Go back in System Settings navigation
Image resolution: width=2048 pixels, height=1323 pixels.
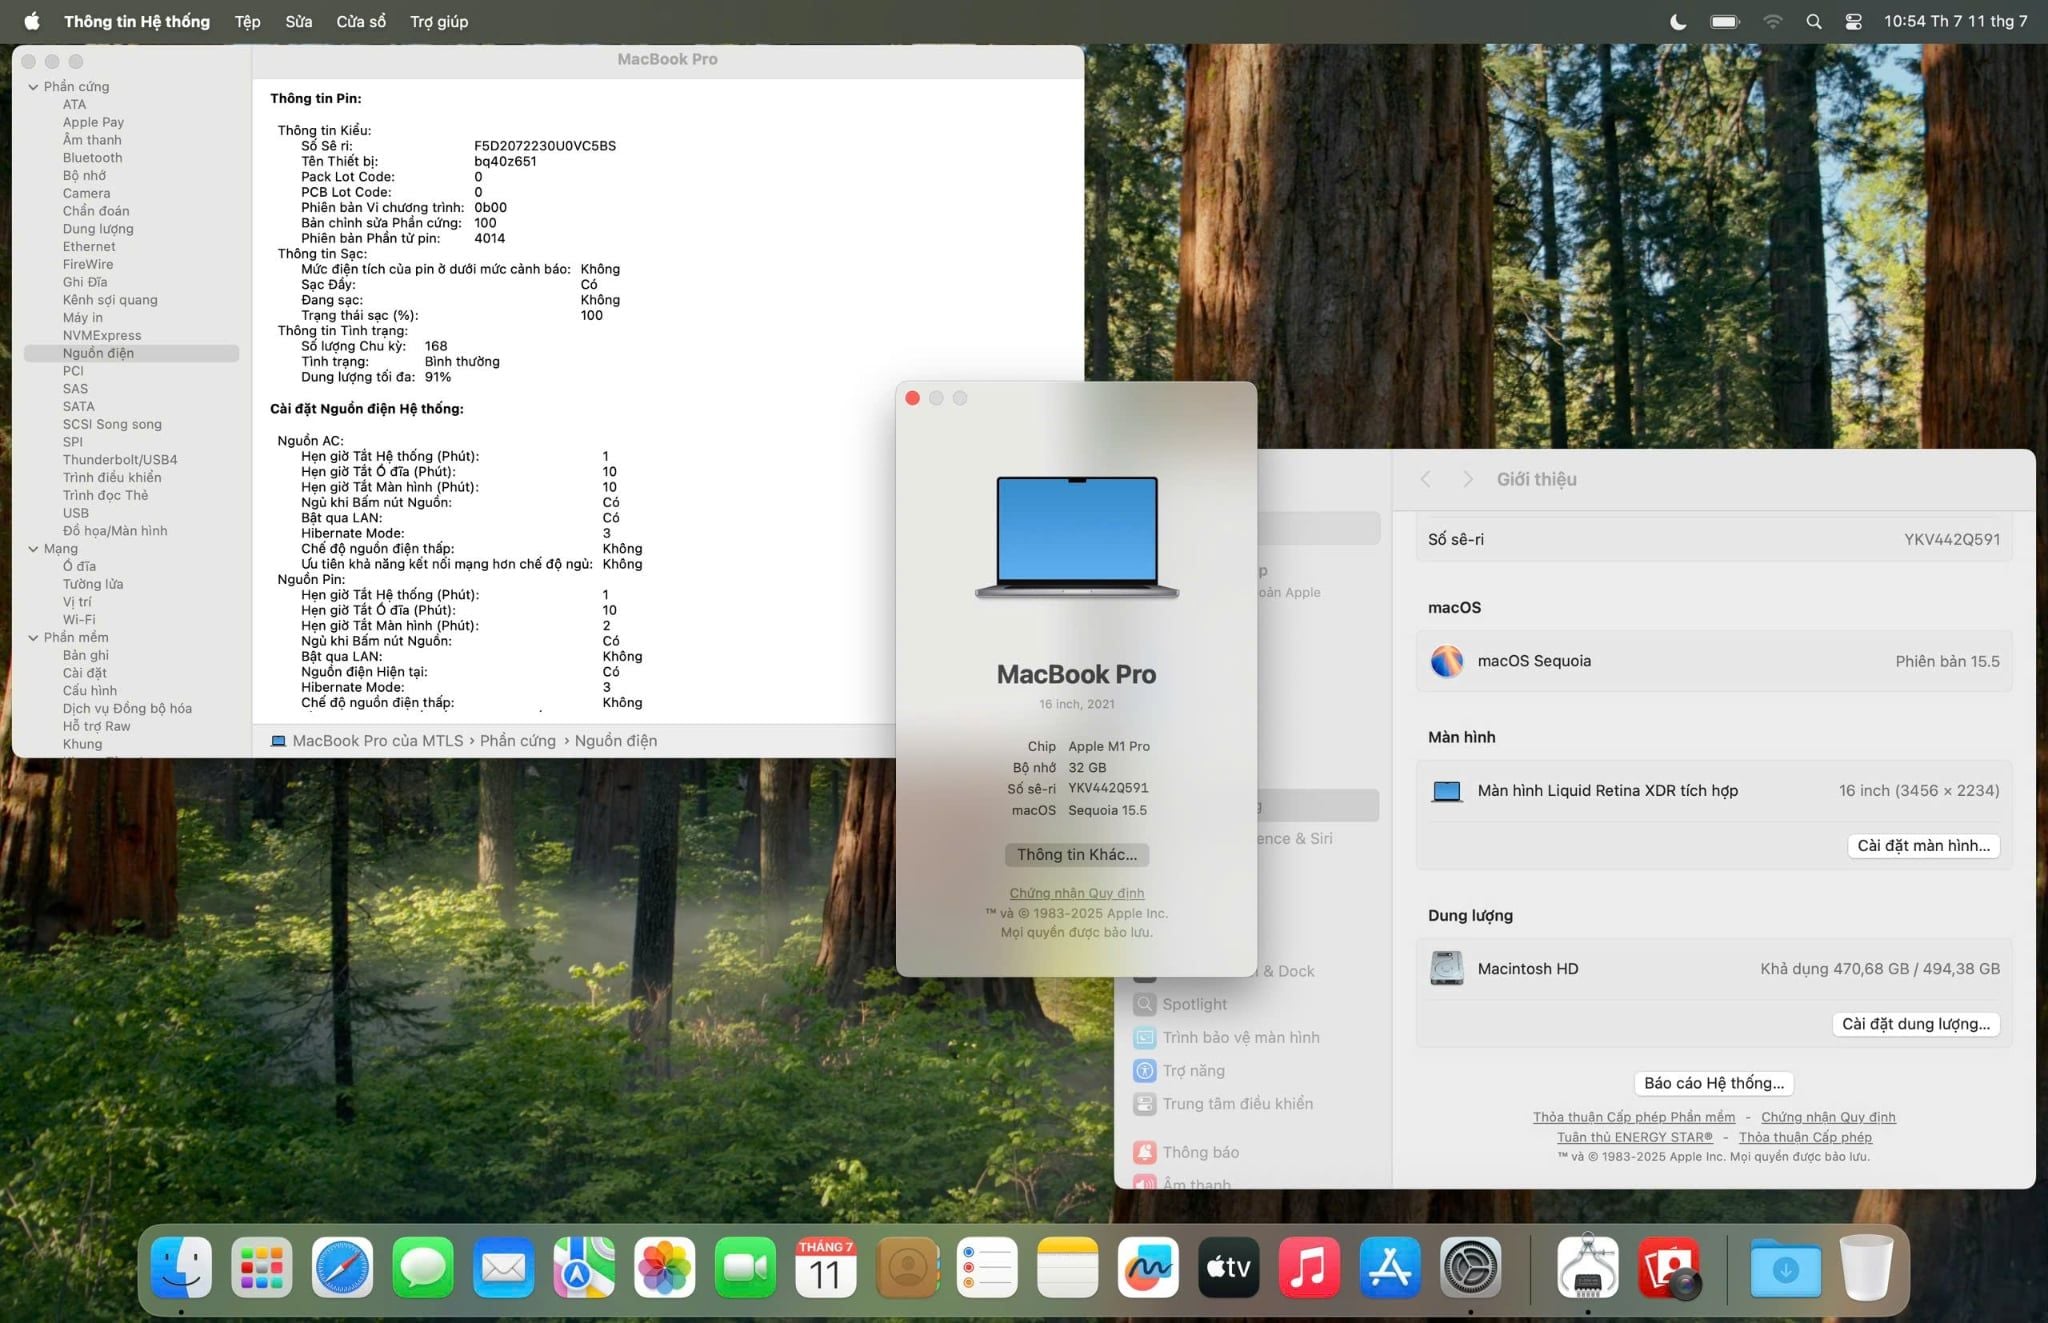[1426, 479]
